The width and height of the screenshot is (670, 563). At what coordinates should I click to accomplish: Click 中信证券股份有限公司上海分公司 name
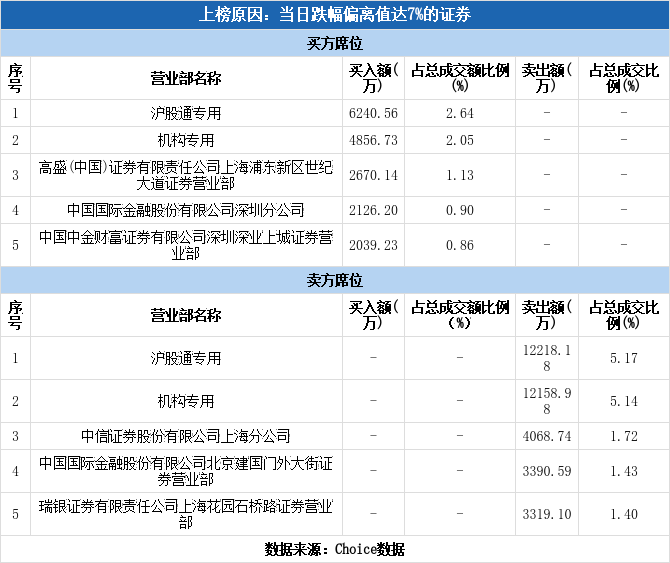point(186,436)
